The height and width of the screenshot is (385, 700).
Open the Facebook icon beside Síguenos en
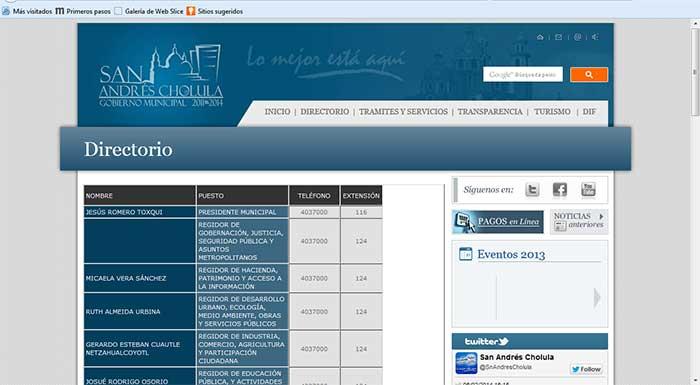click(x=560, y=190)
